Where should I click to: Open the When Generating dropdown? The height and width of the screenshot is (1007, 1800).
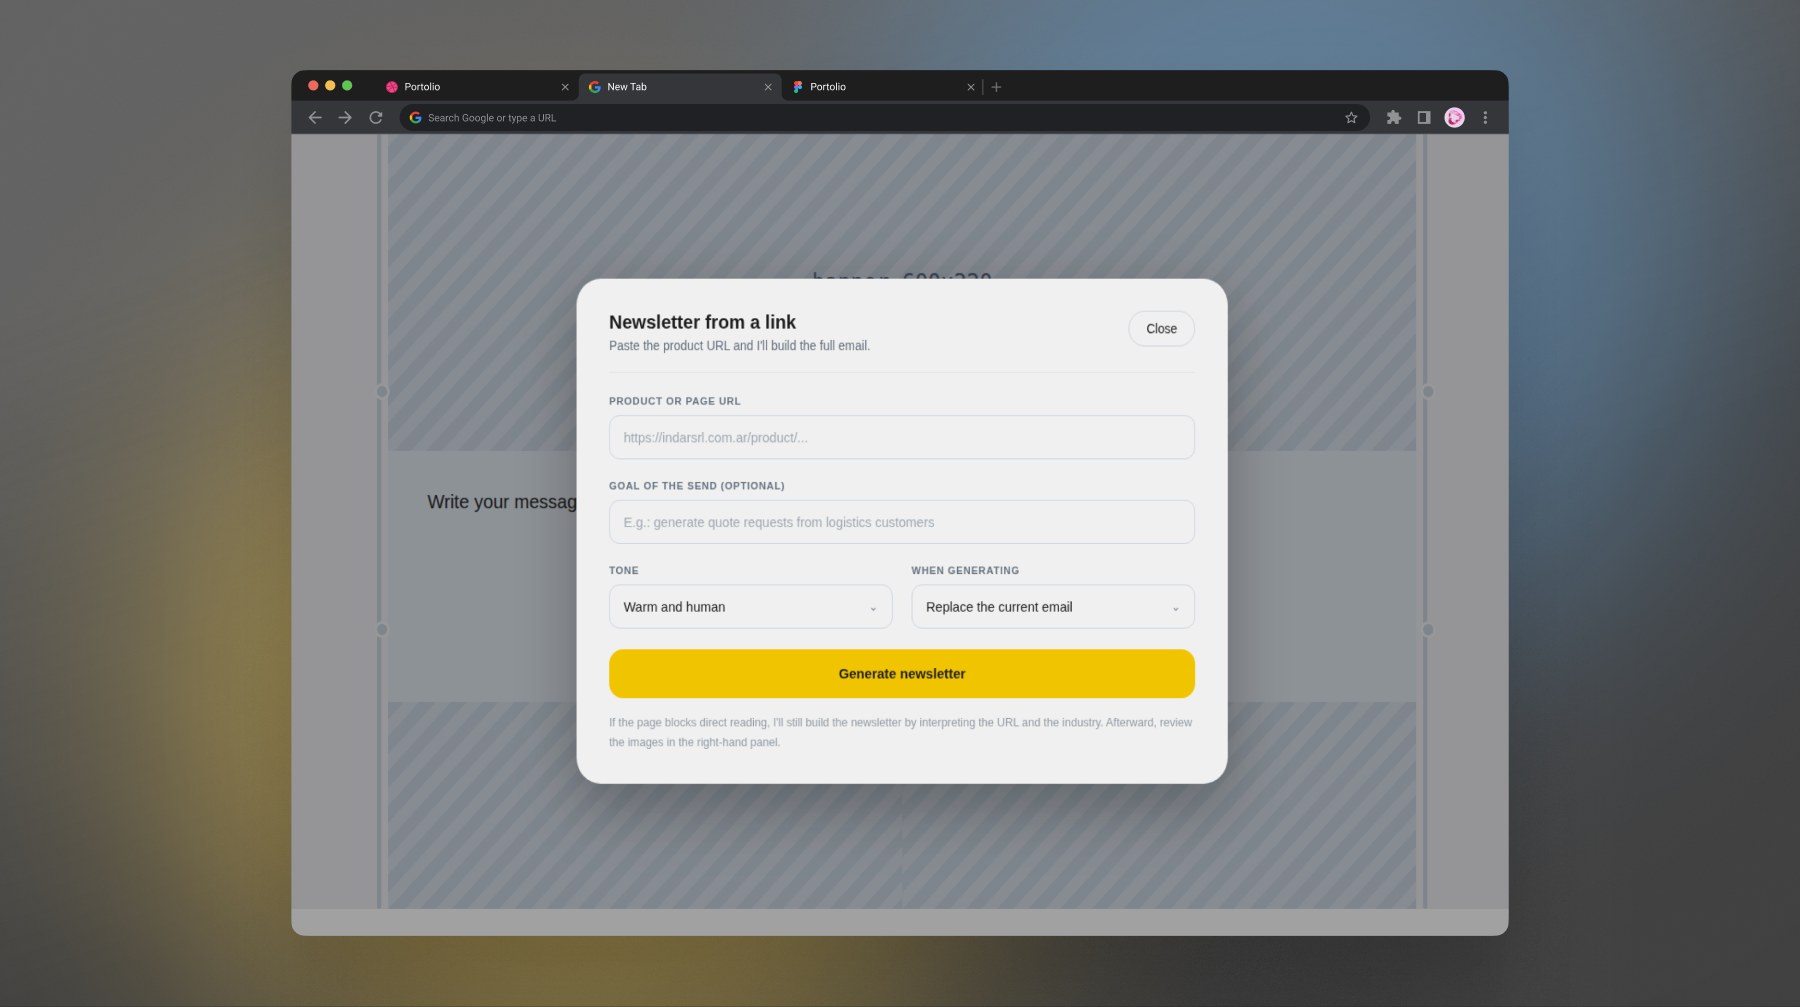tap(1052, 607)
